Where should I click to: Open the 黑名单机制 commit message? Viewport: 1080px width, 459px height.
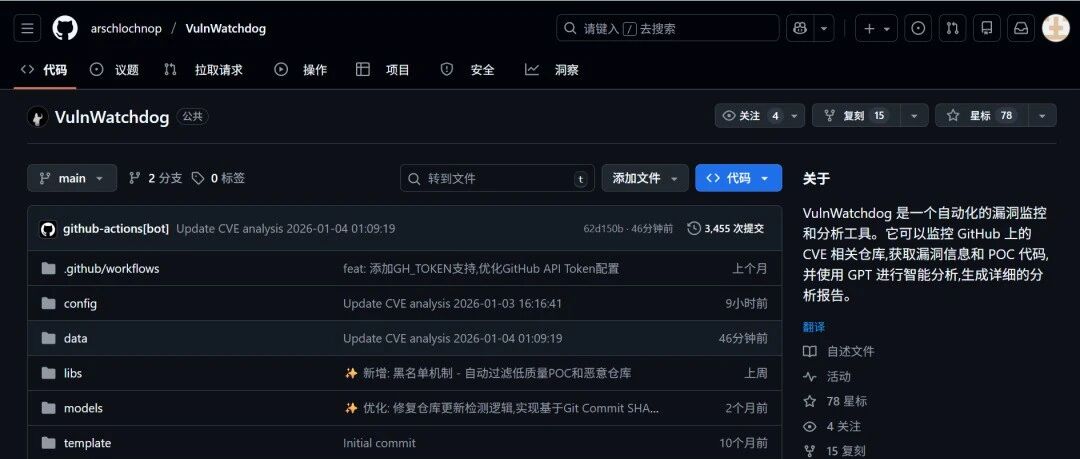[x=488, y=374]
